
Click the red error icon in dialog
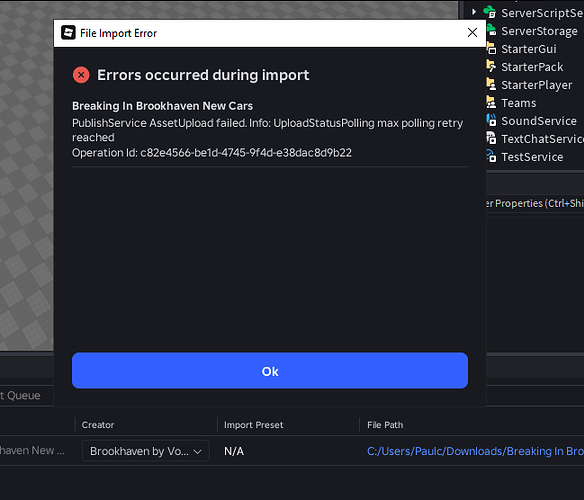click(81, 75)
